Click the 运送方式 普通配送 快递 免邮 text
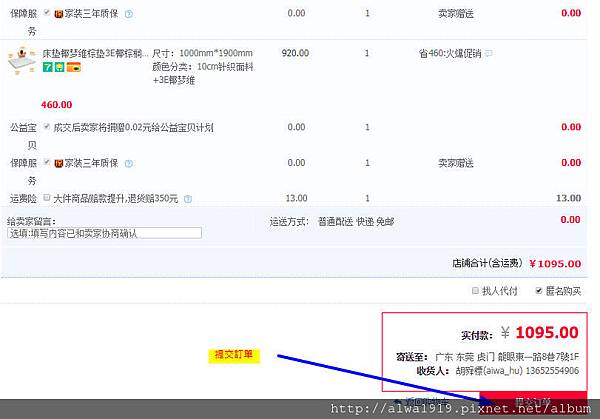600x419 pixels. (x=332, y=222)
